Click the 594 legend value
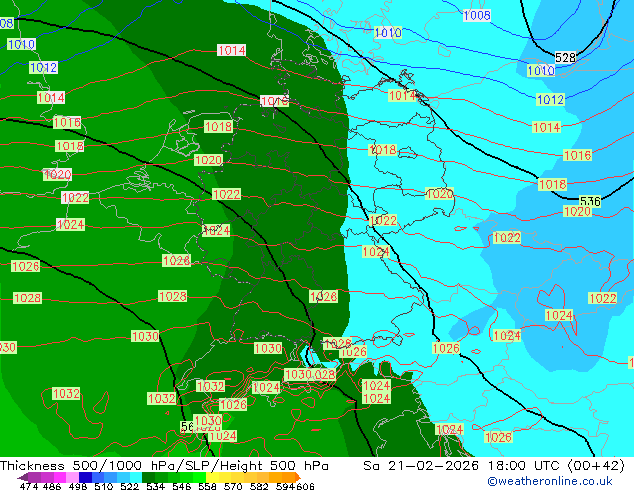 [285, 486]
